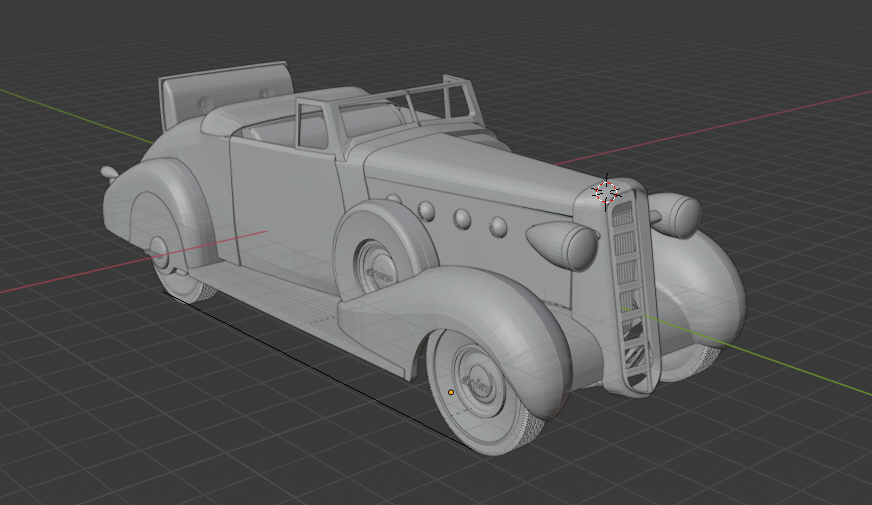Select the rear wheel hubcap
Image resolution: width=872 pixels, height=505 pixels.
pyautogui.click(x=158, y=253)
